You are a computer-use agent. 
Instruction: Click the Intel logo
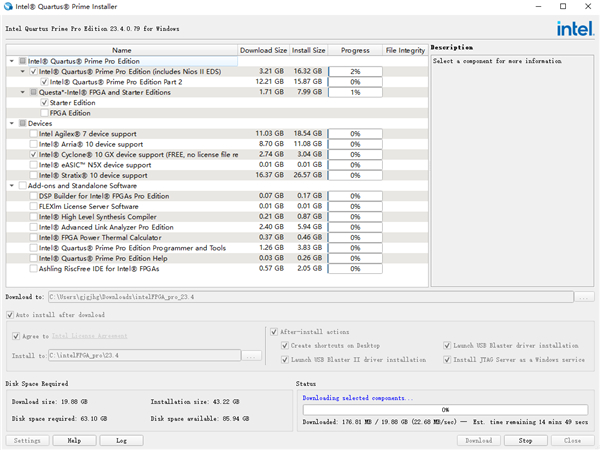click(x=575, y=29)
